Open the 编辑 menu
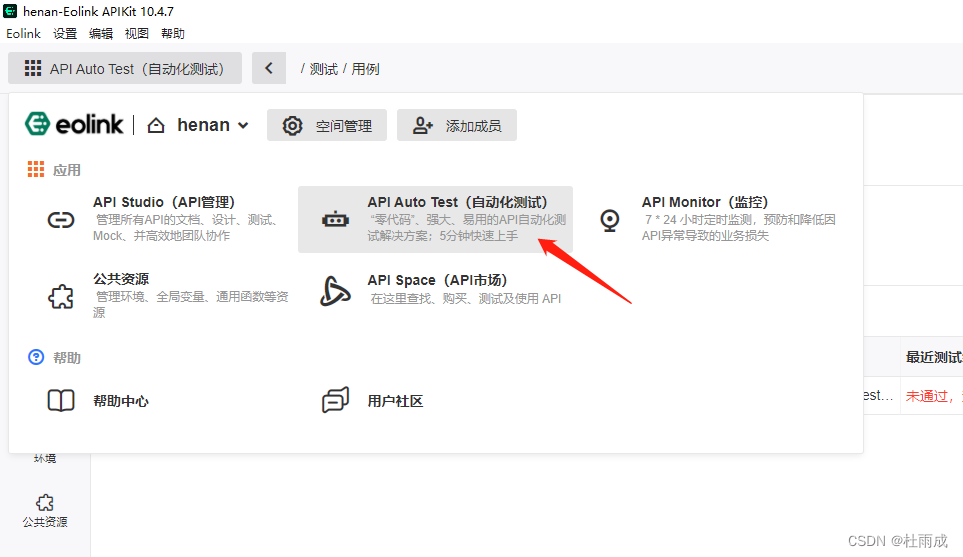 tap(101, 34)
